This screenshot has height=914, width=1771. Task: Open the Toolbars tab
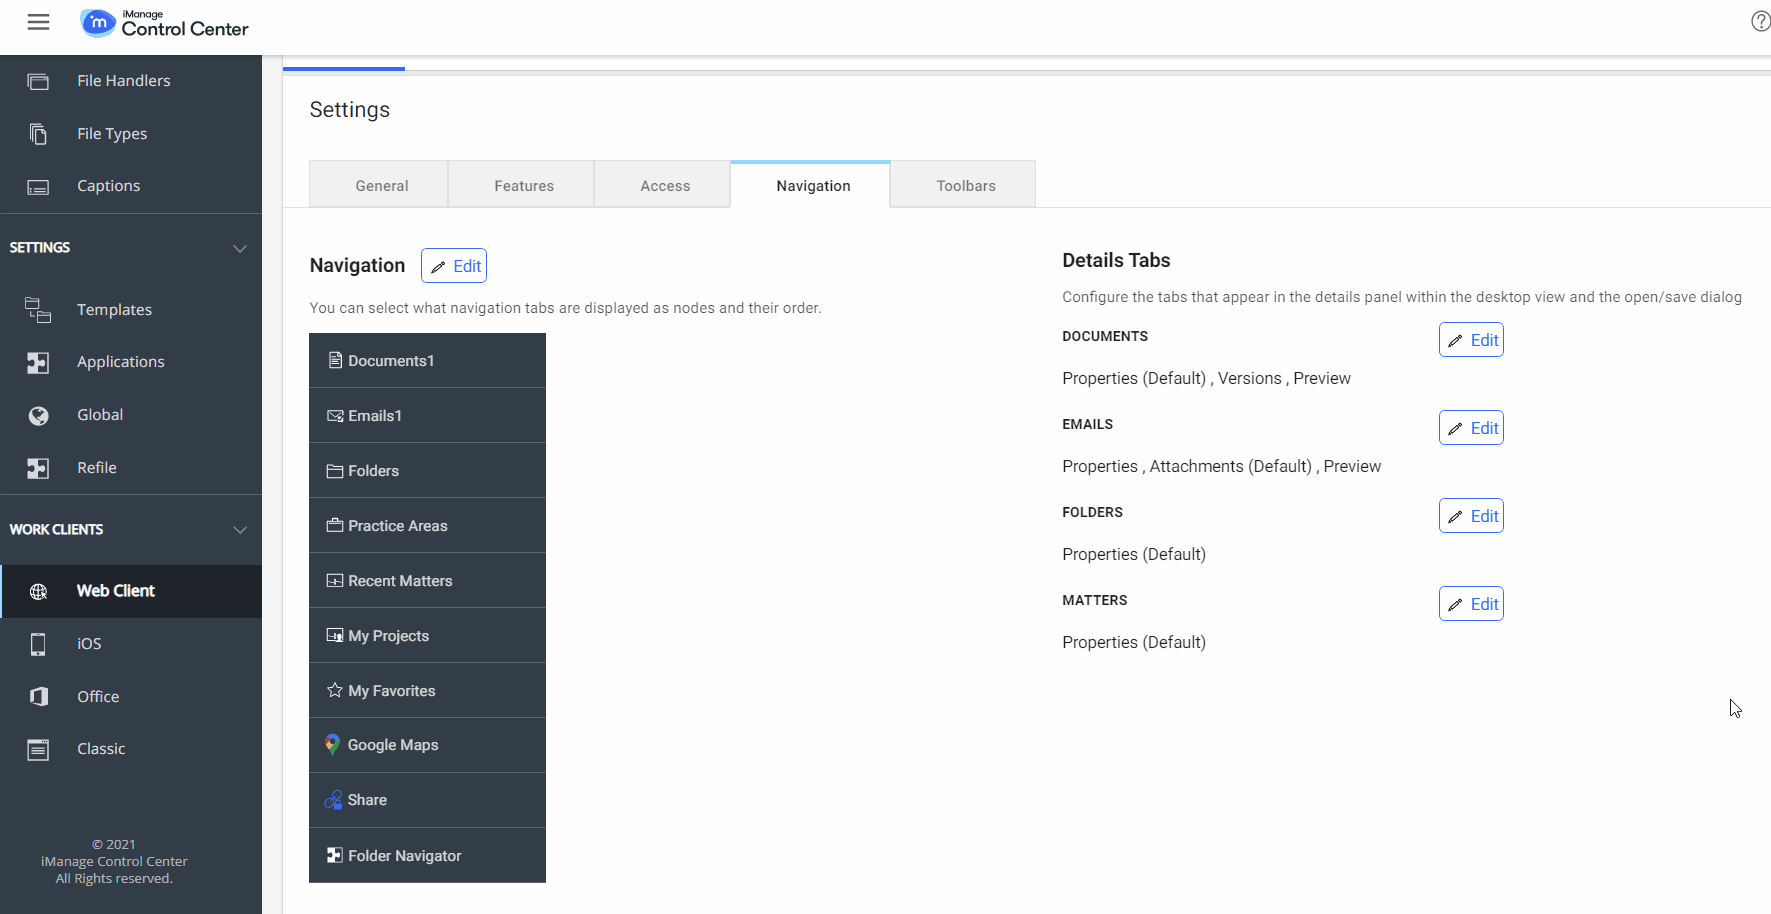tap(965, 185)
